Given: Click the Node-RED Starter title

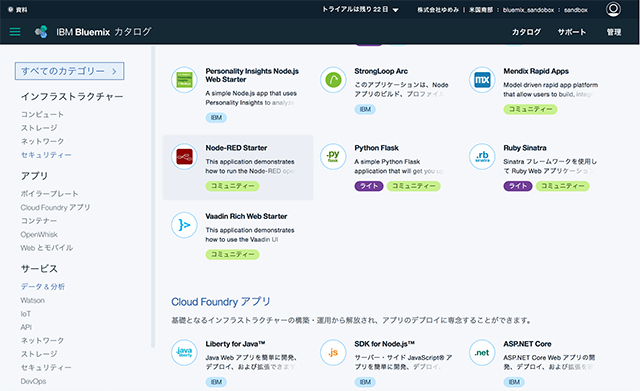Looking at the screenshot, I should 236,148.
